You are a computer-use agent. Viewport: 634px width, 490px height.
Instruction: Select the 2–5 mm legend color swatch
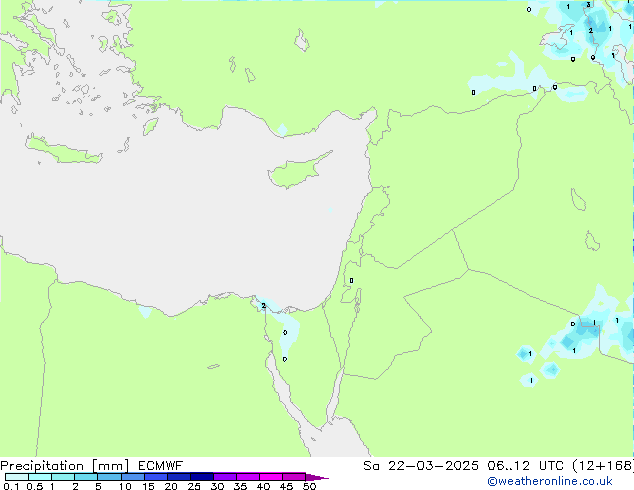tap(86, 477)
